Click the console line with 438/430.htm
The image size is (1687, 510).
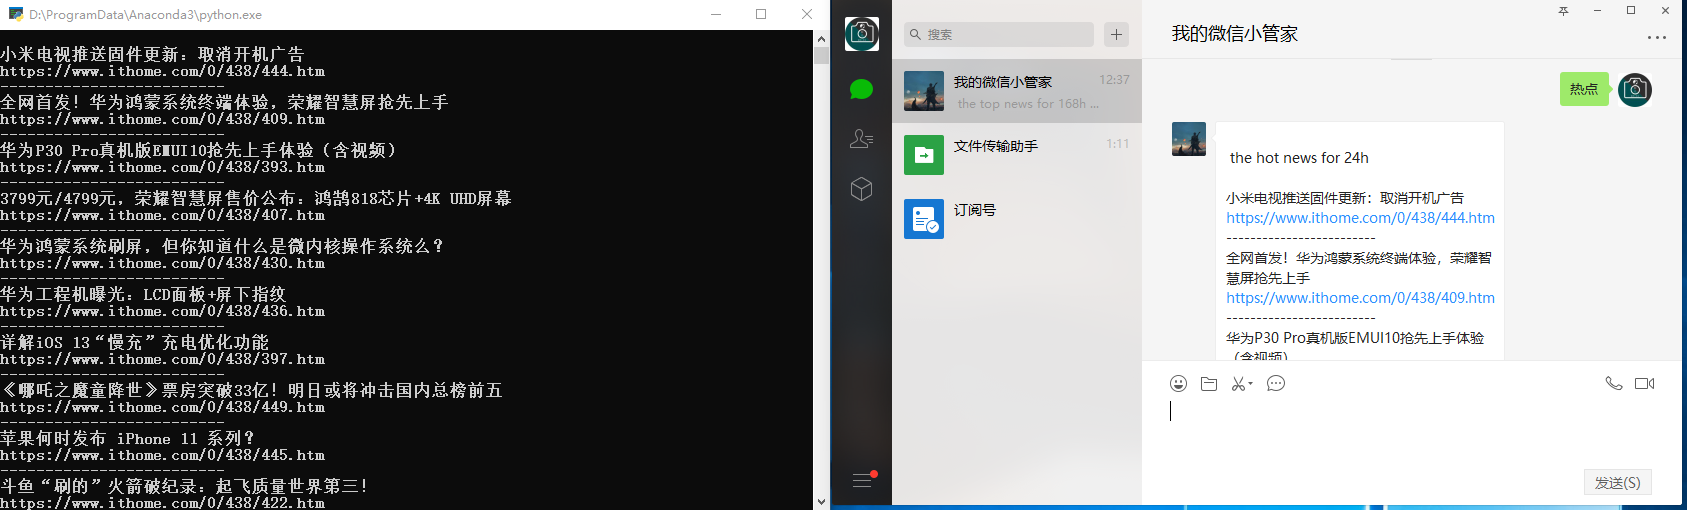(x=162, y=264)
